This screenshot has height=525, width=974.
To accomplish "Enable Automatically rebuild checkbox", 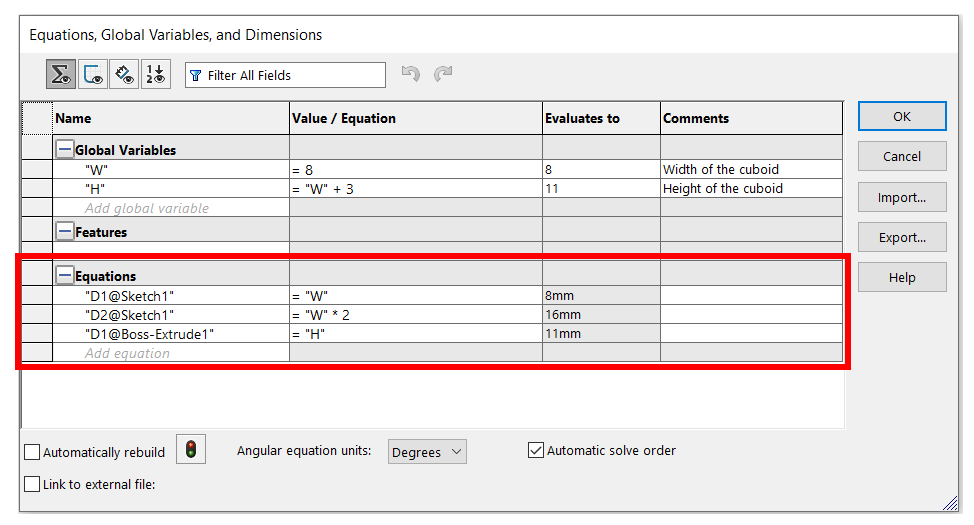I will pos(32,452).
